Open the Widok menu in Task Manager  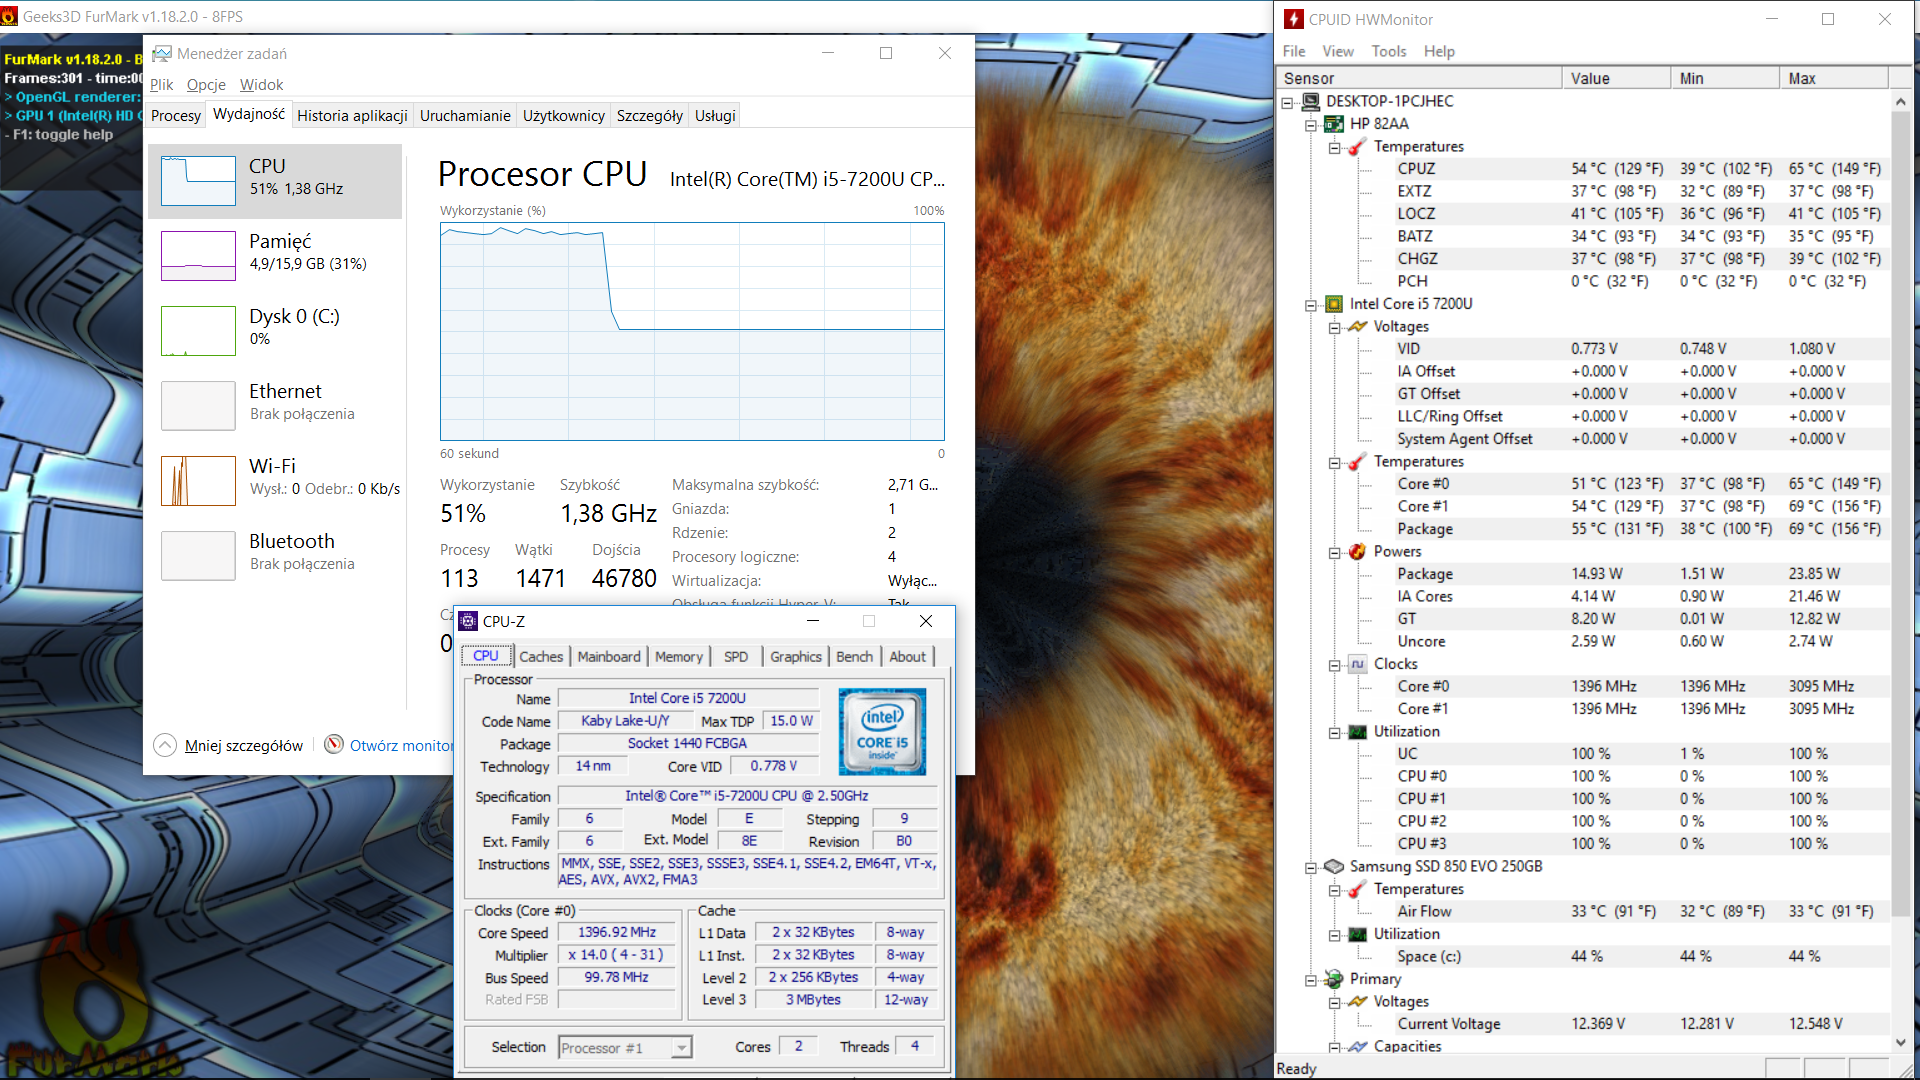point(261,85)
